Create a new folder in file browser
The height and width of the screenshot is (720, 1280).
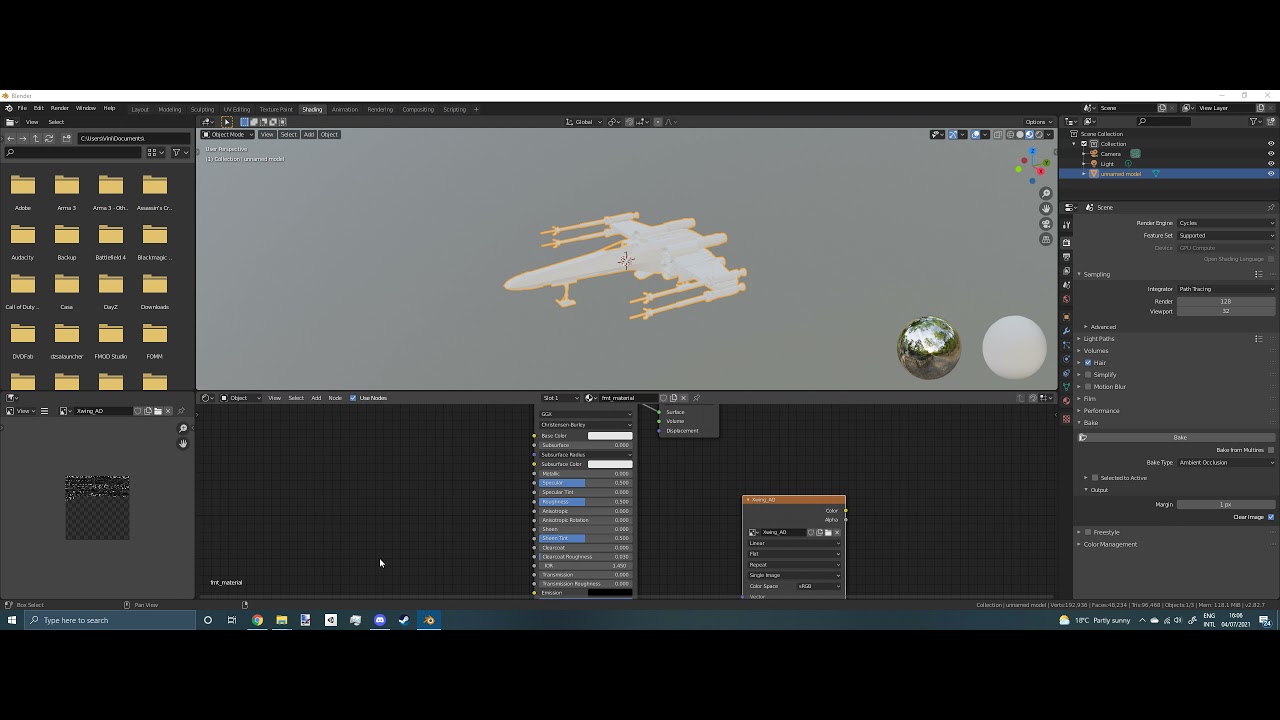tap(66, 138)
